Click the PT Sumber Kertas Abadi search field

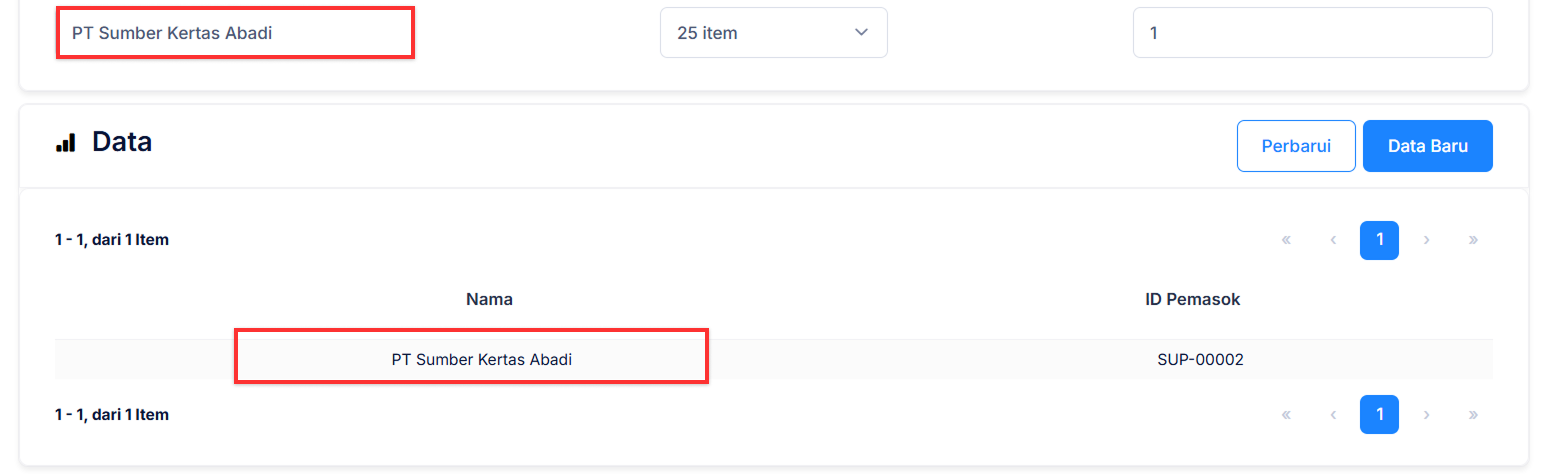click(x=234, y=33)
